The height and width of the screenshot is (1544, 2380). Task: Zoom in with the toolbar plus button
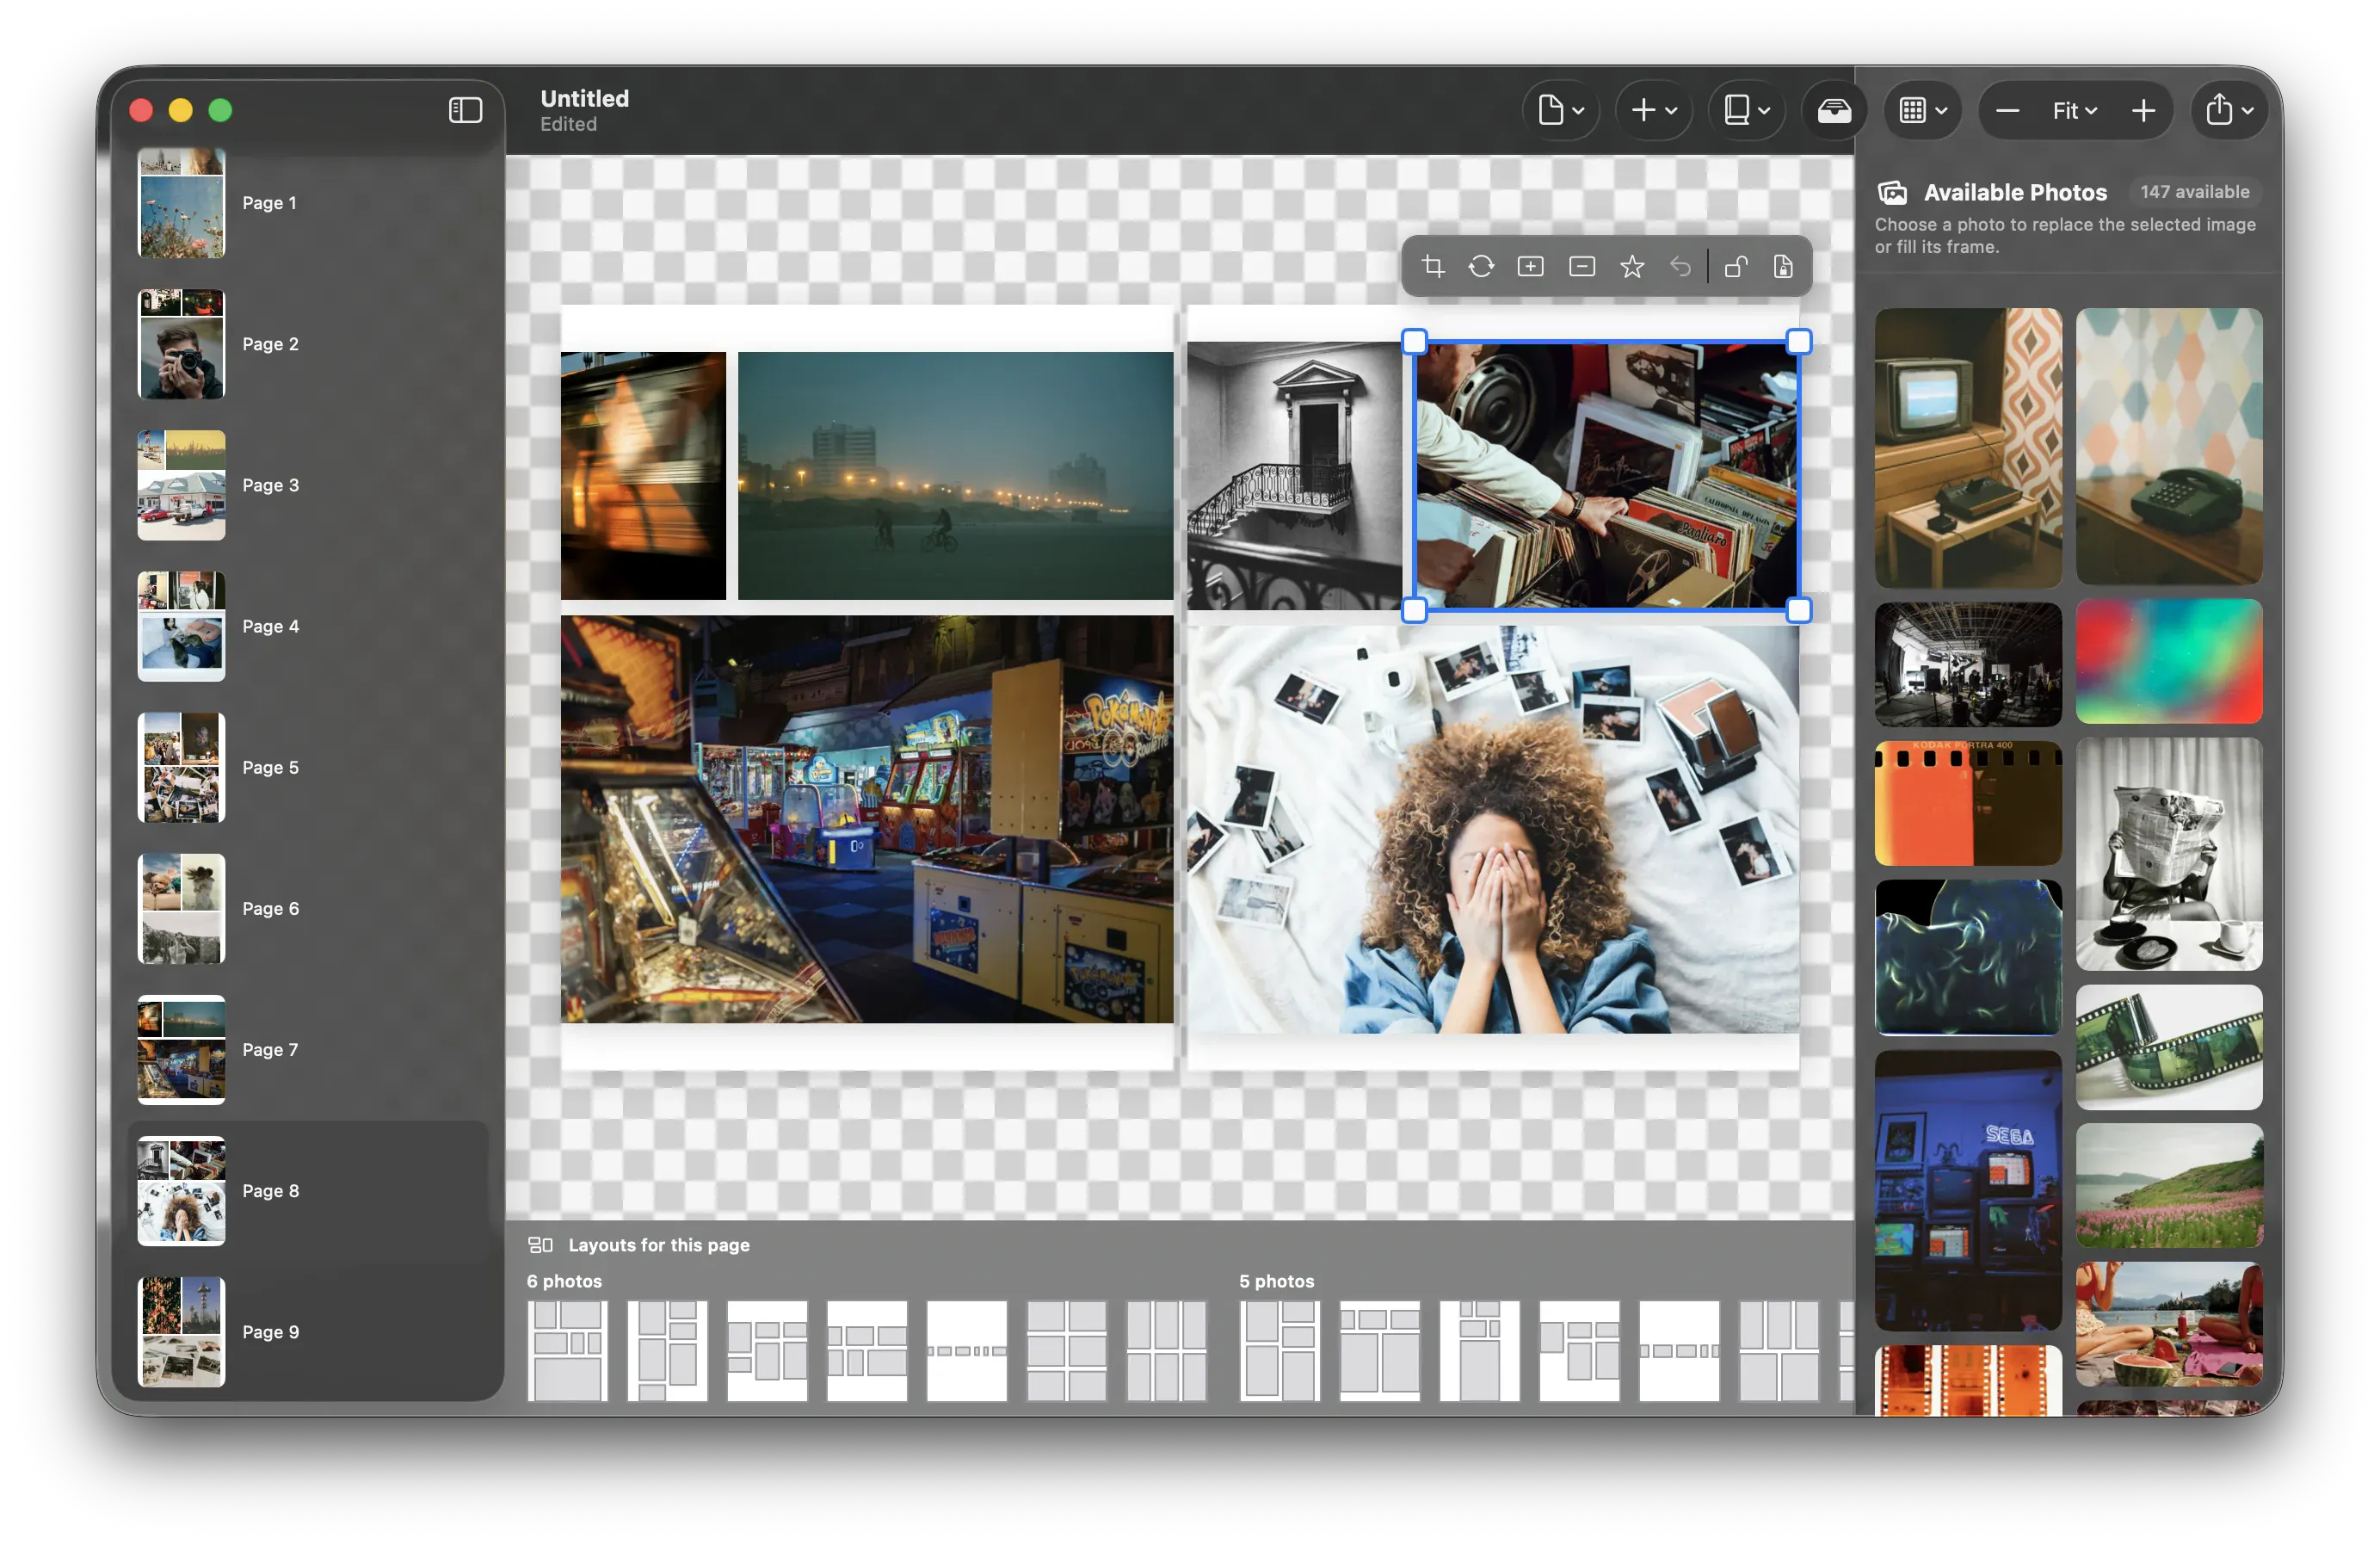point(2143,110)
